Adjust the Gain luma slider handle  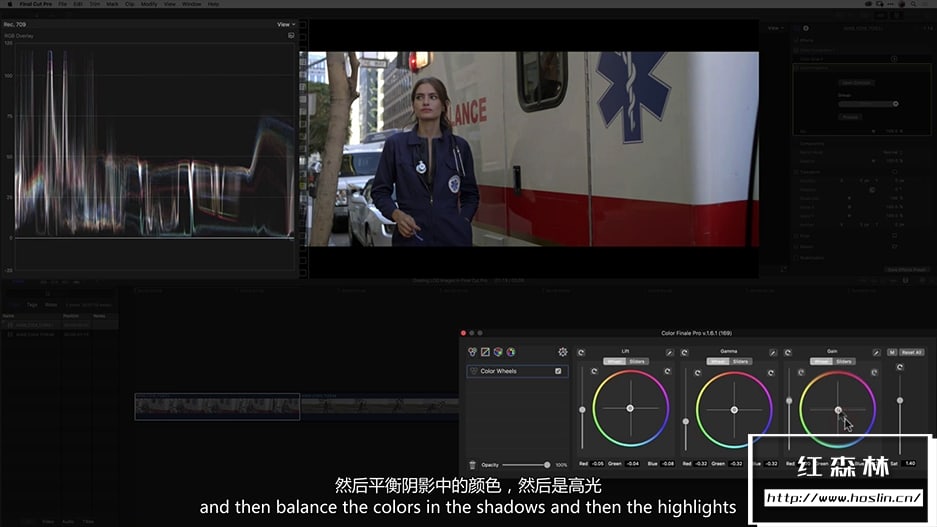[789, 401]
